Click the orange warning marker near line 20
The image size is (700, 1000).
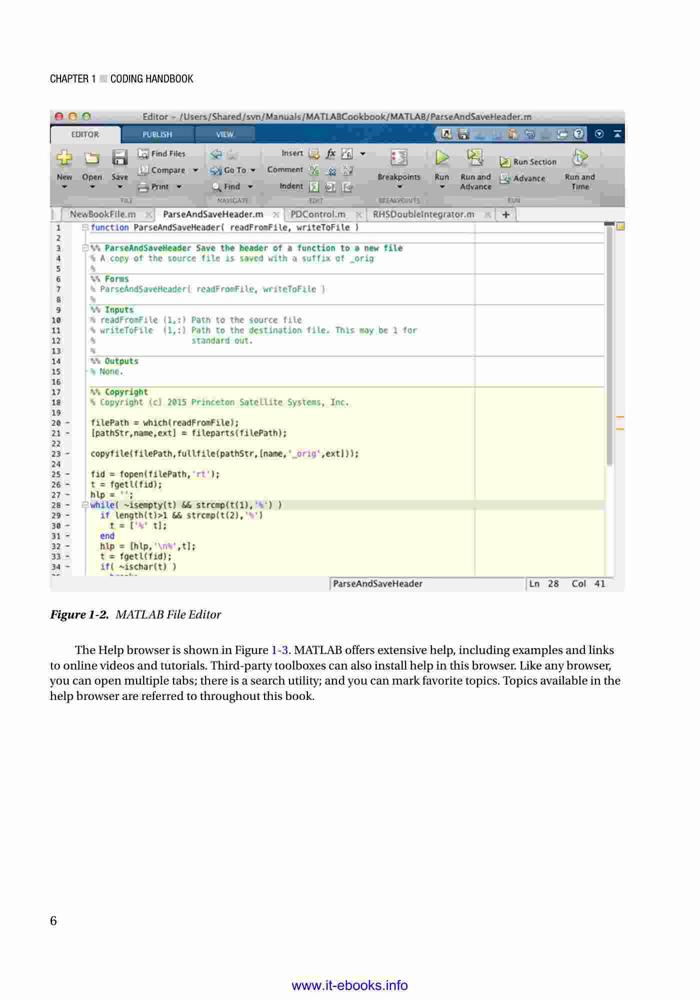[x=620, y=418]
